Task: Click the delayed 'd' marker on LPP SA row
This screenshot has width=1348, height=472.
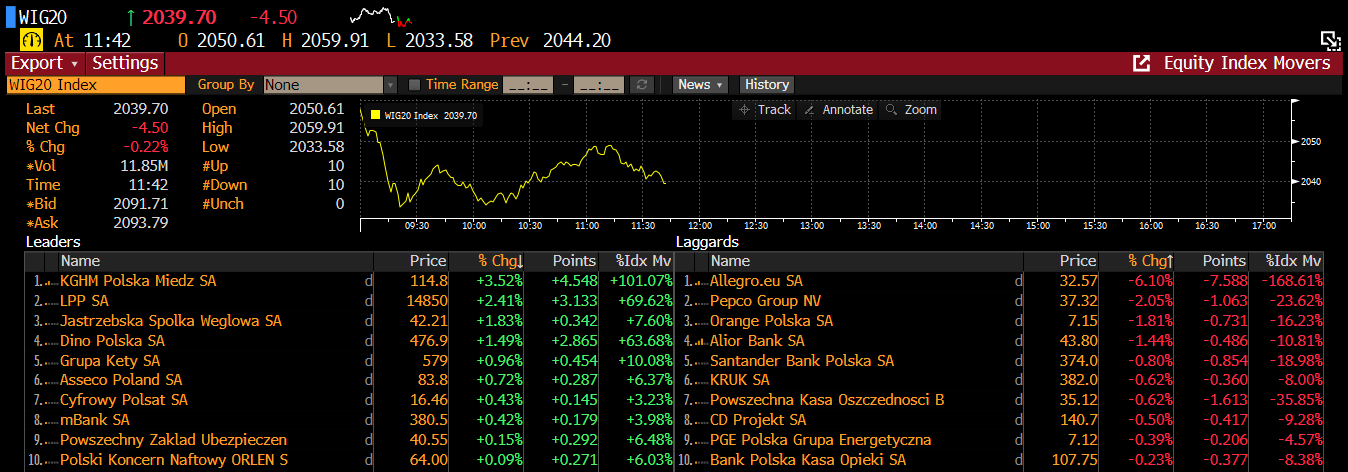Action: [x=368, y=301]
